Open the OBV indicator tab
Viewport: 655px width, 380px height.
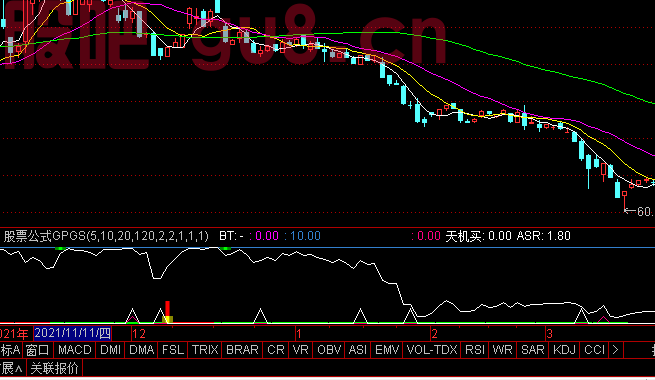pyautogui.click(x=329, y=350)
